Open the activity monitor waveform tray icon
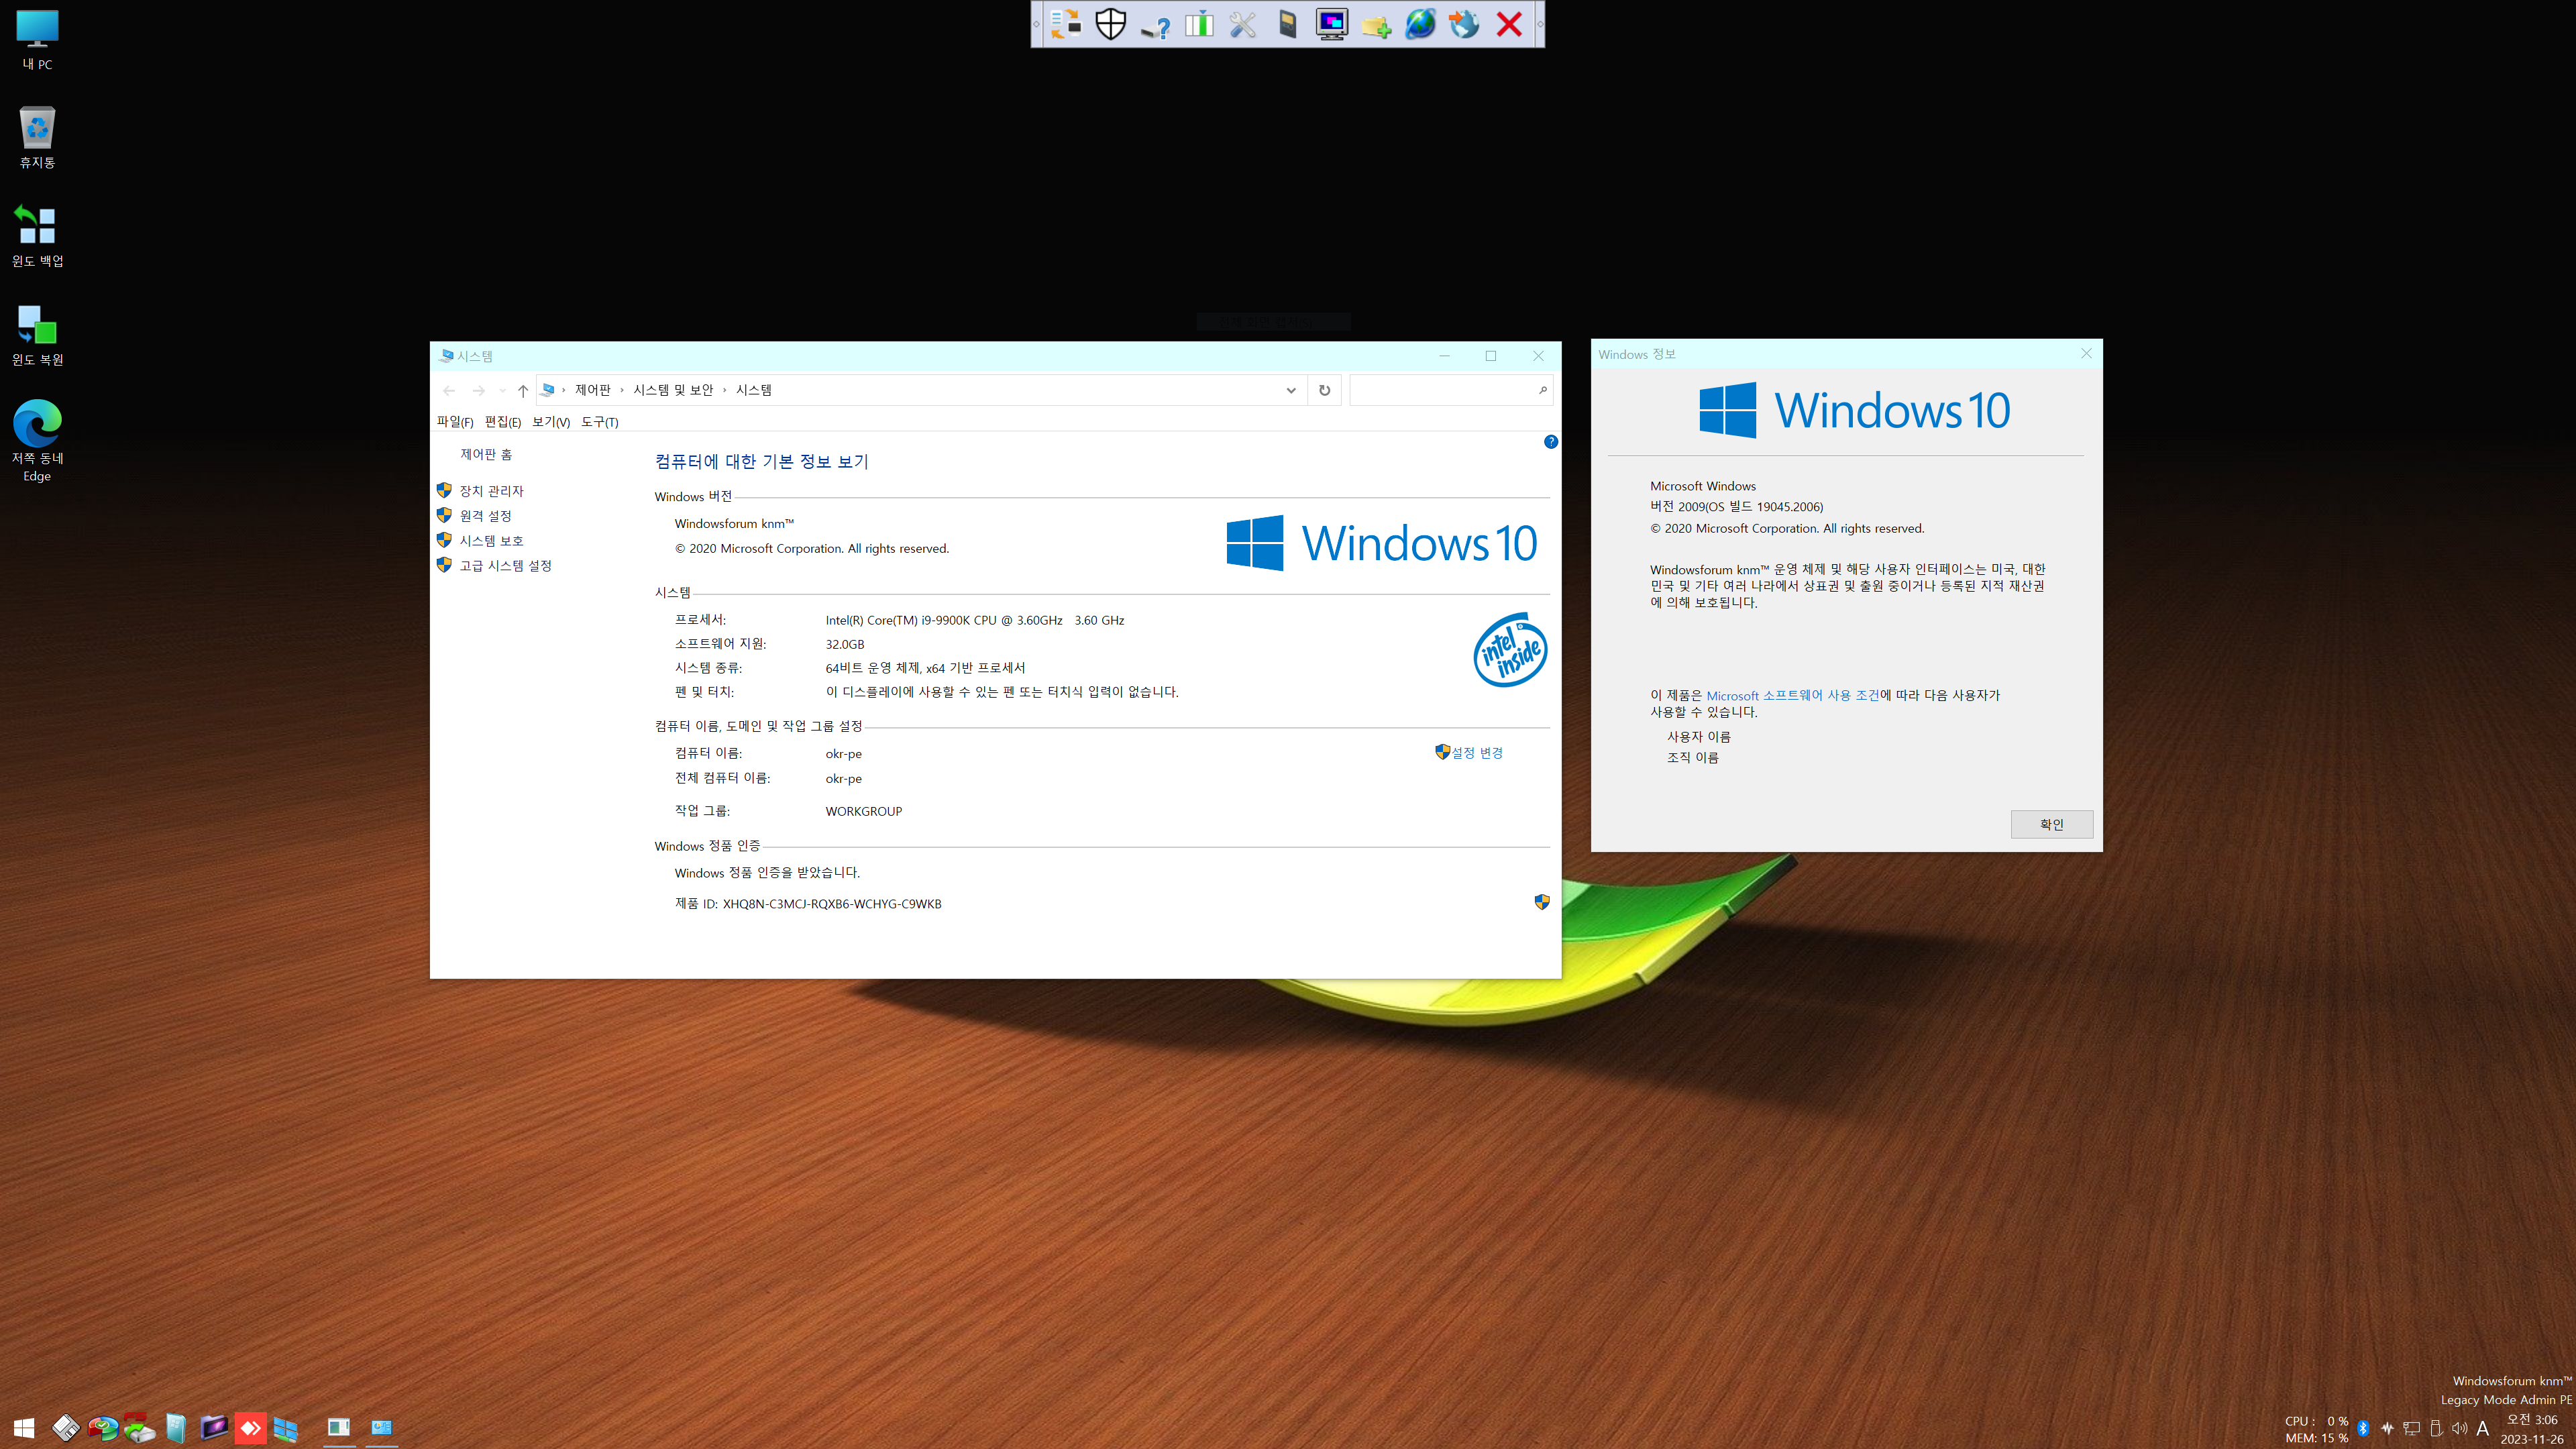 (2387, 1428)
